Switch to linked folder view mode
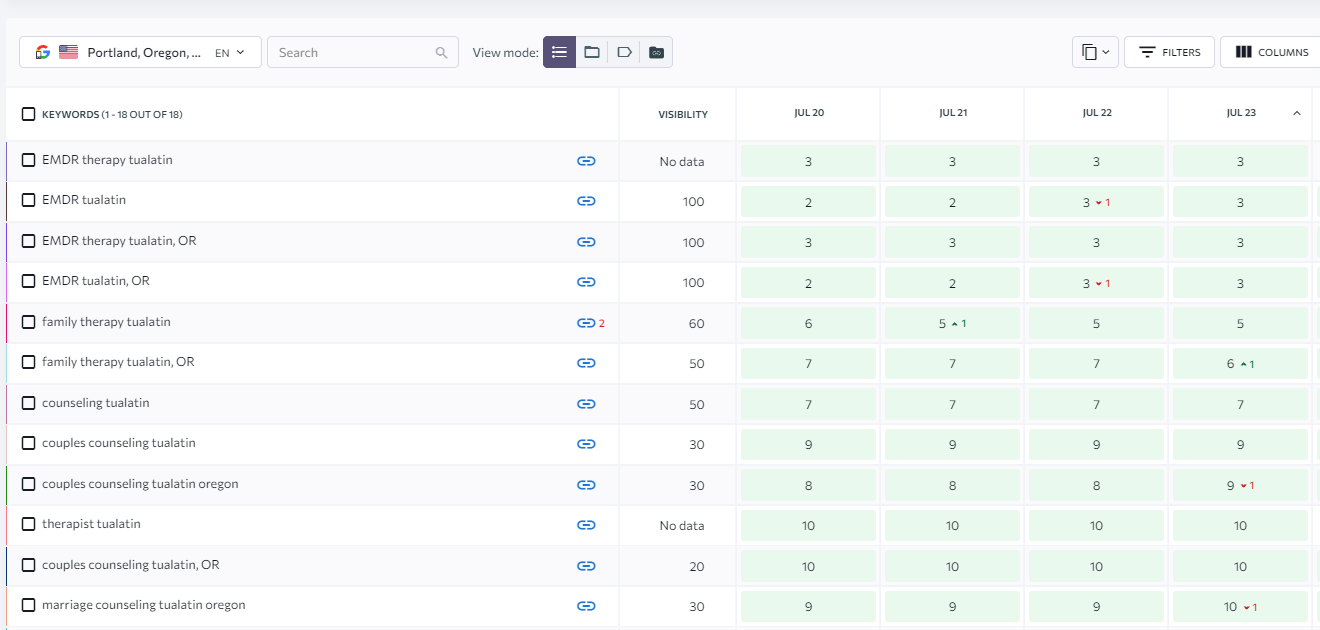1320x630 pixels. 656,52
